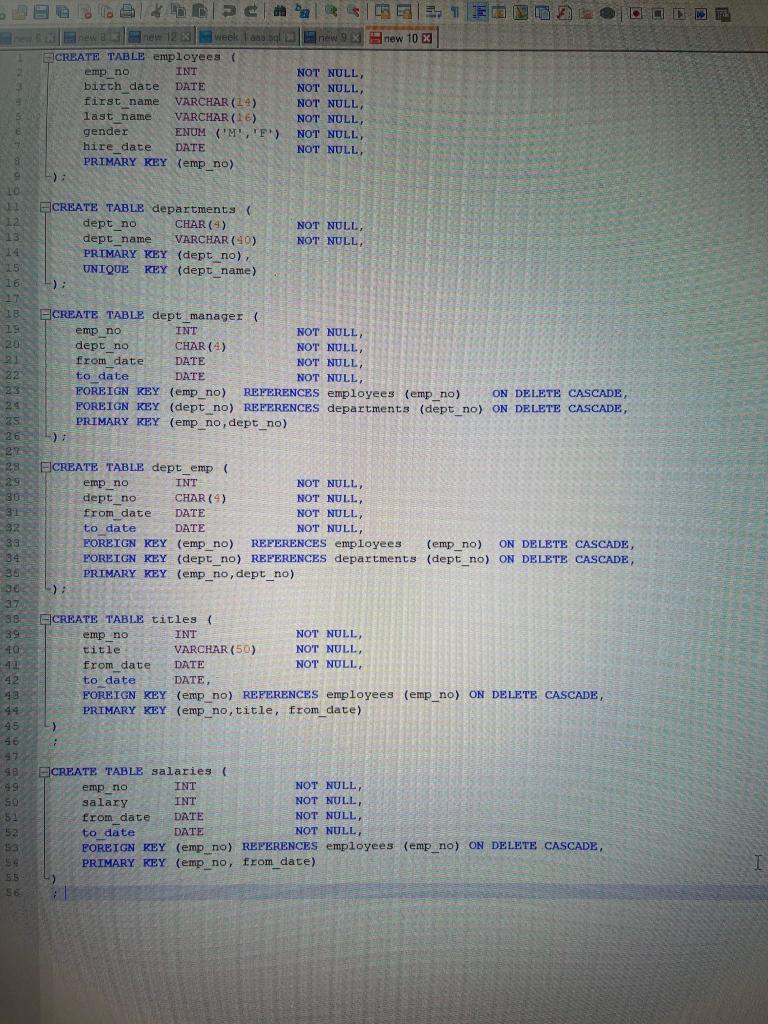Close the week 1 ass.sql tab
The width and height of the screenshot is (768, 1024).
click(291, 37)
